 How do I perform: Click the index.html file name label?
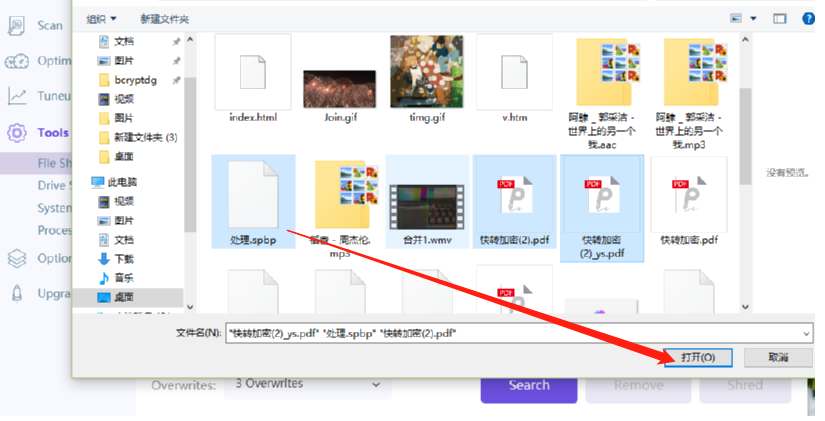253,117
